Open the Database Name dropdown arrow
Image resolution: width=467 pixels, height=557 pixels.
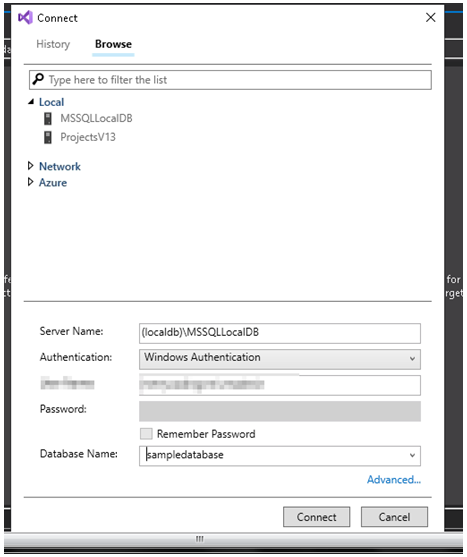pyautogui.click(x=412, y=455)
